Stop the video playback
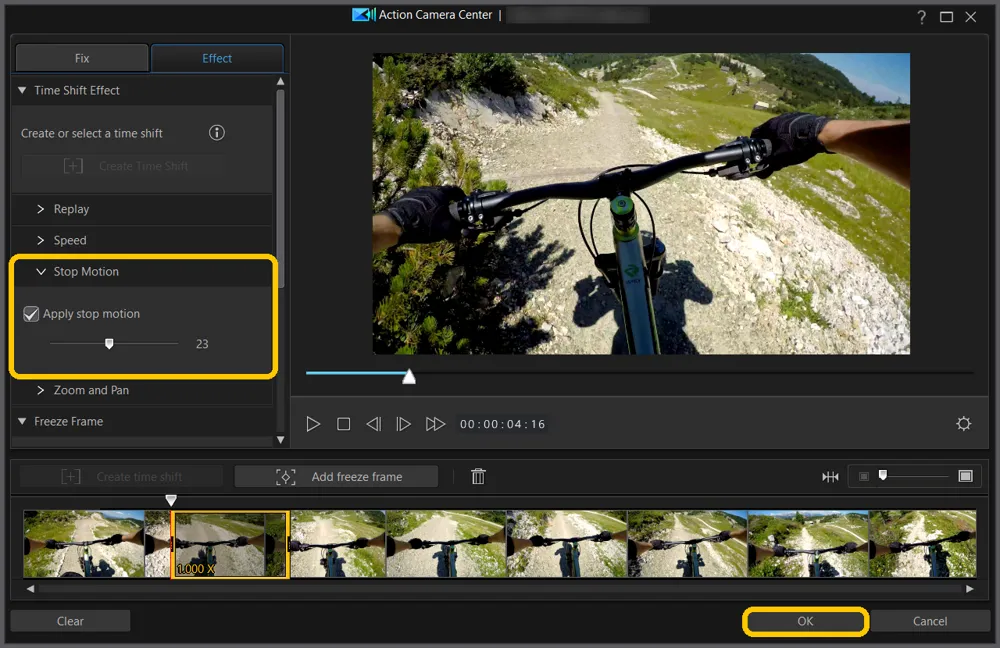Viewport: 1000px width, 648px height. [343, 424]
